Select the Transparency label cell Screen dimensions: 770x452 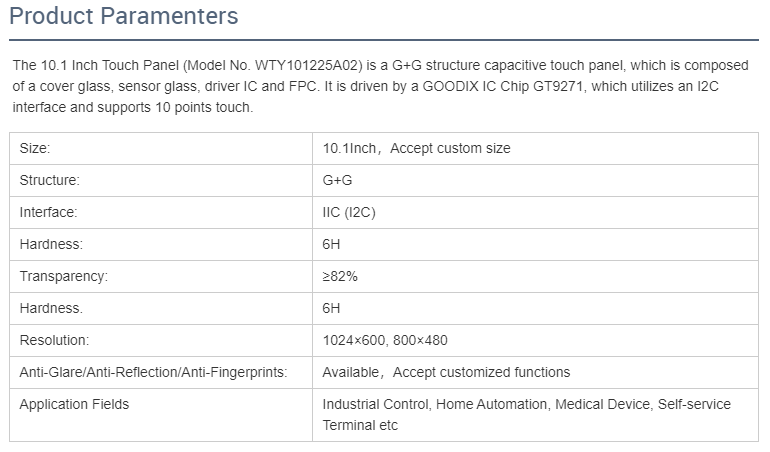click(161, 276)
